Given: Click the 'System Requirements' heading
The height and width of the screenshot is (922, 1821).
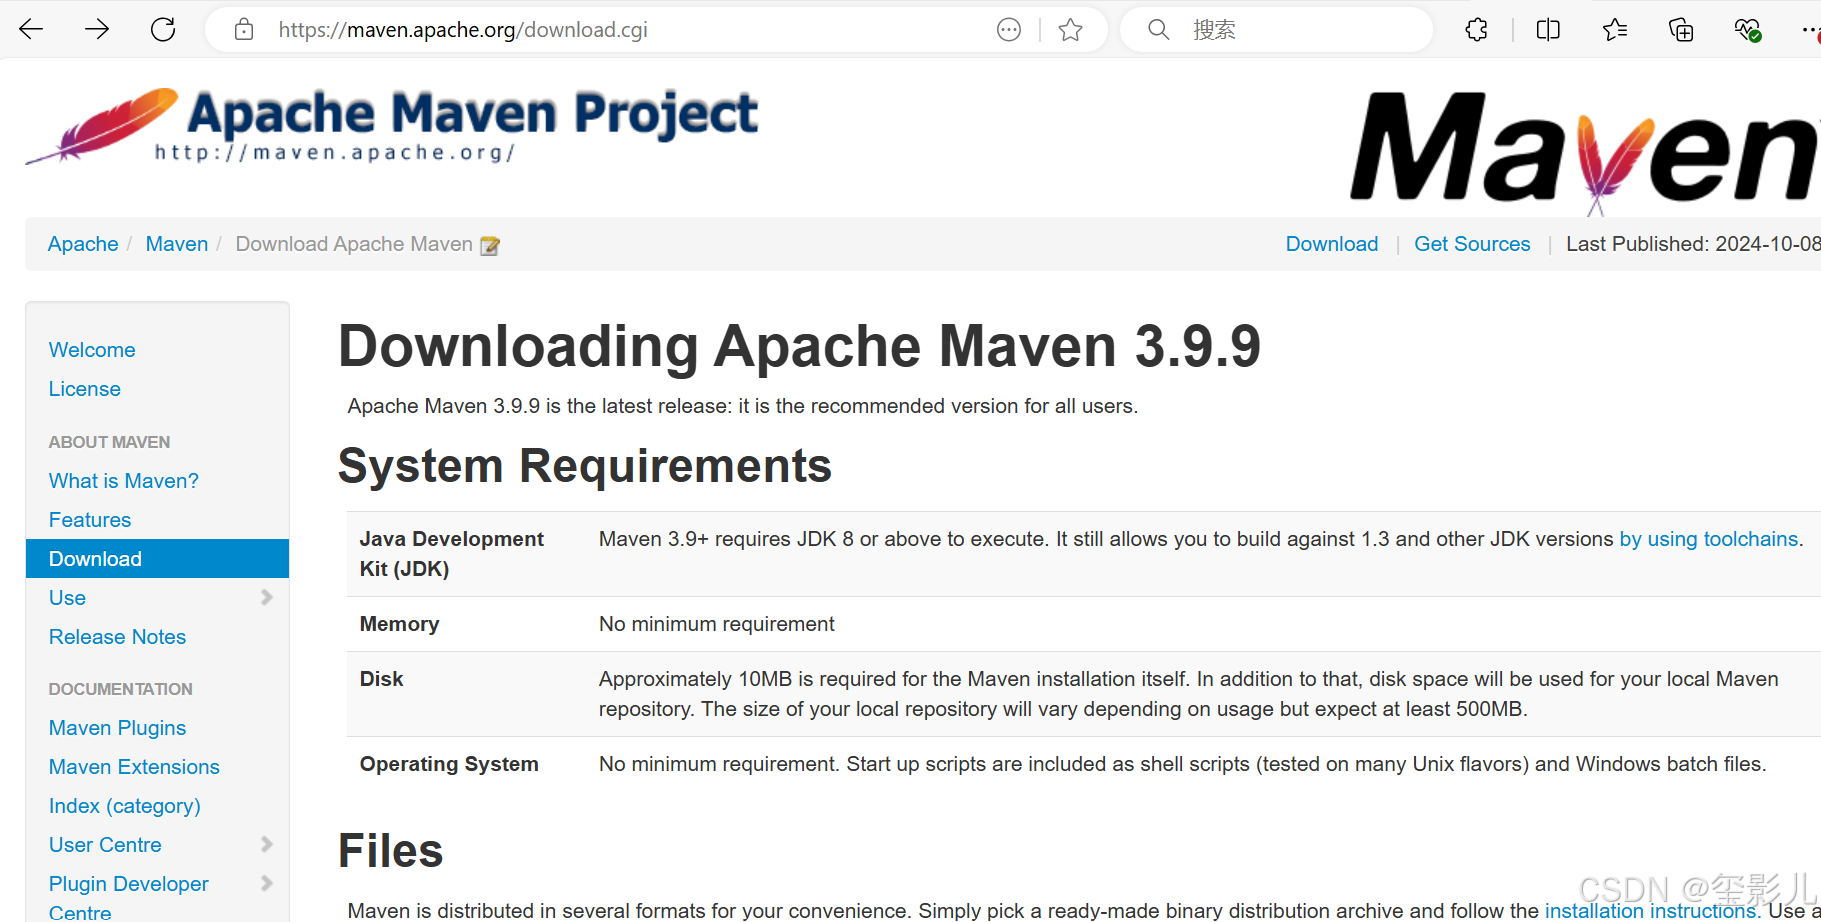Looking at the screenshot, I should pyautogui.click(x=585, y=466).
